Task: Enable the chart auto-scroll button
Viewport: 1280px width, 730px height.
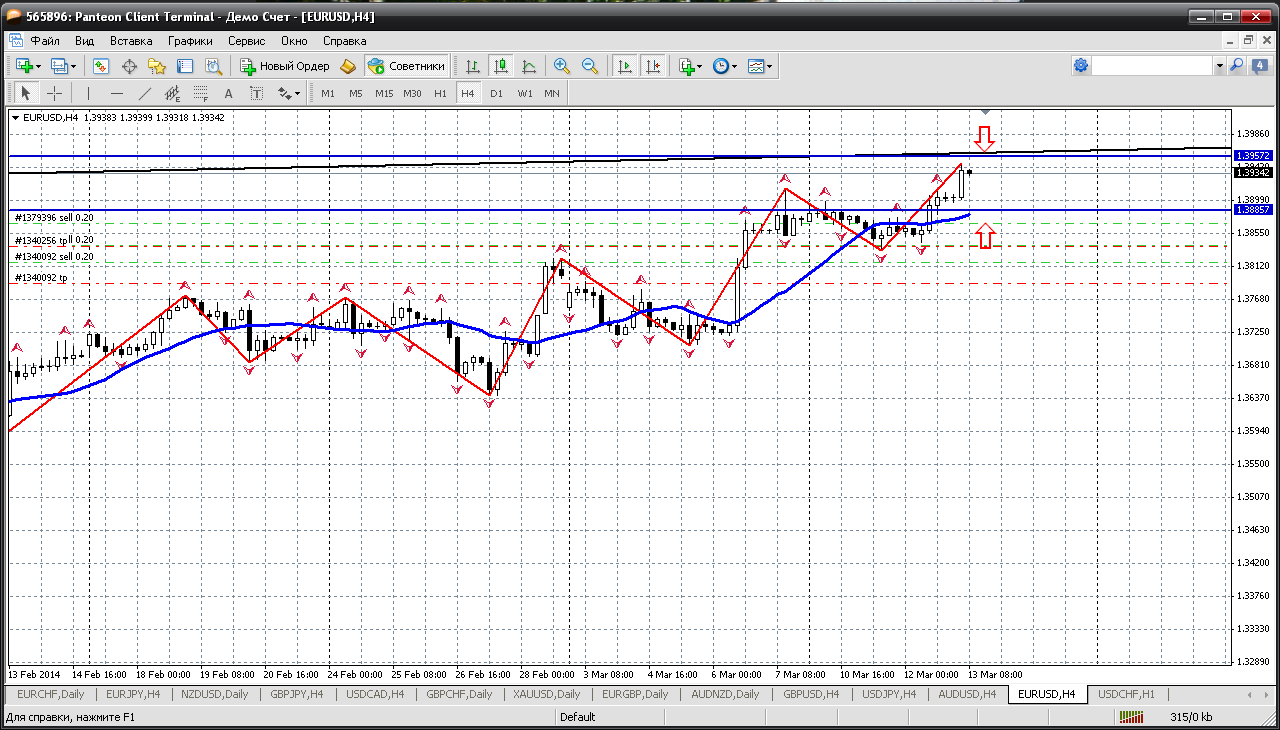Action: (x=624, y=66)
